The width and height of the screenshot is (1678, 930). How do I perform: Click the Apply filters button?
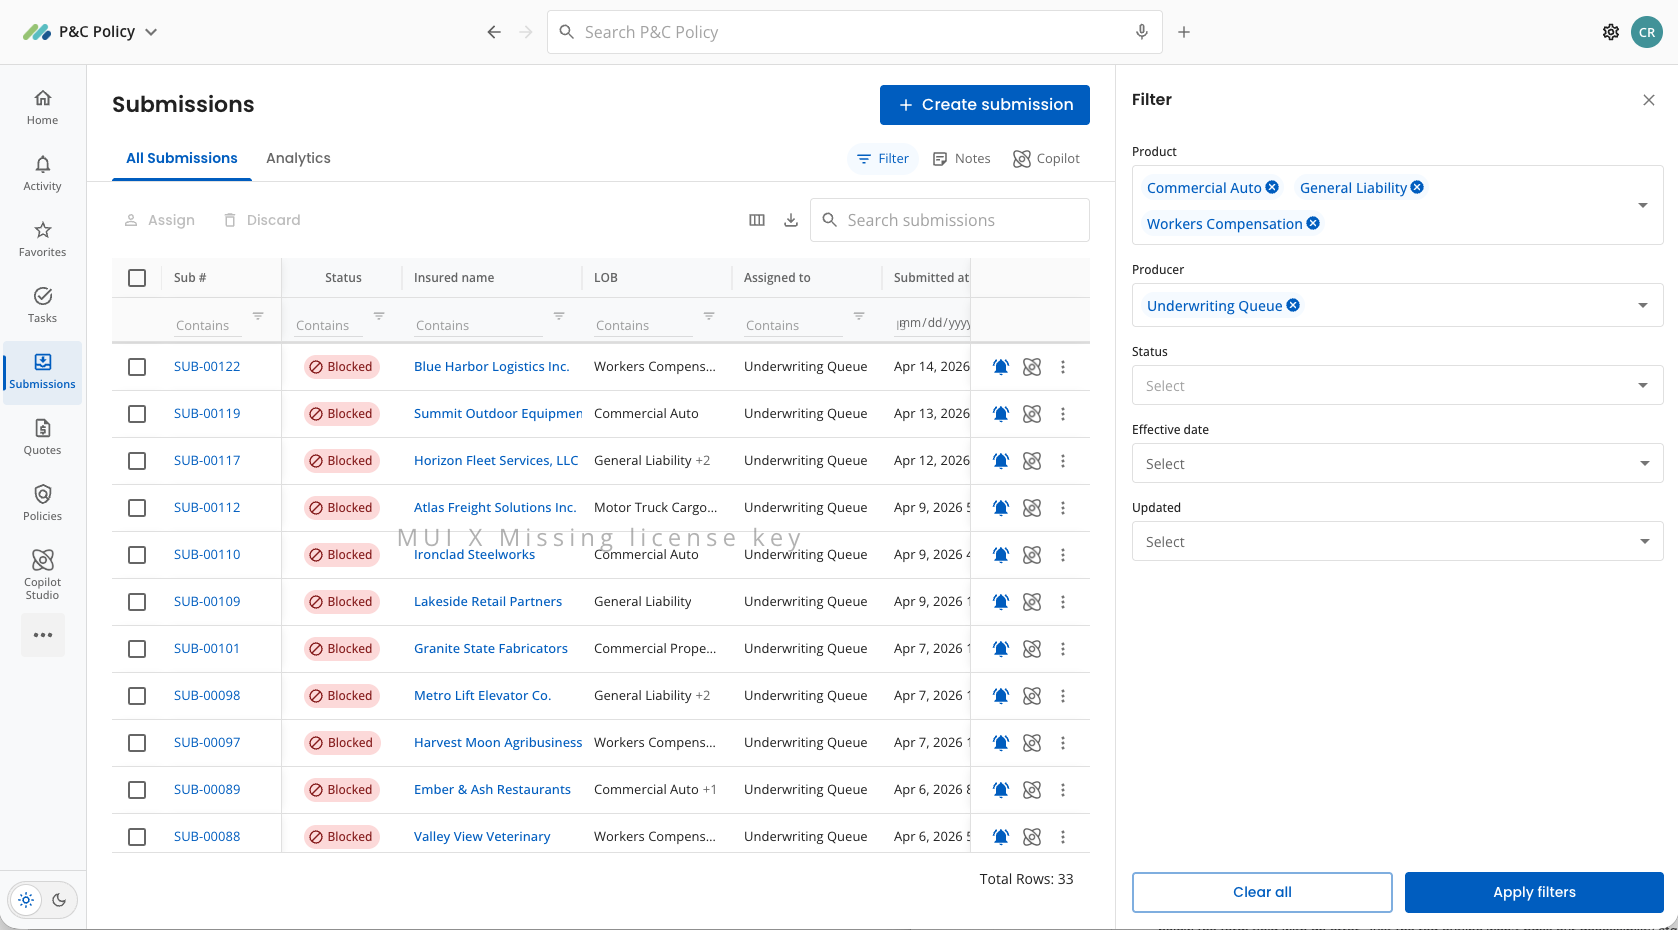tap(1534, 892)
